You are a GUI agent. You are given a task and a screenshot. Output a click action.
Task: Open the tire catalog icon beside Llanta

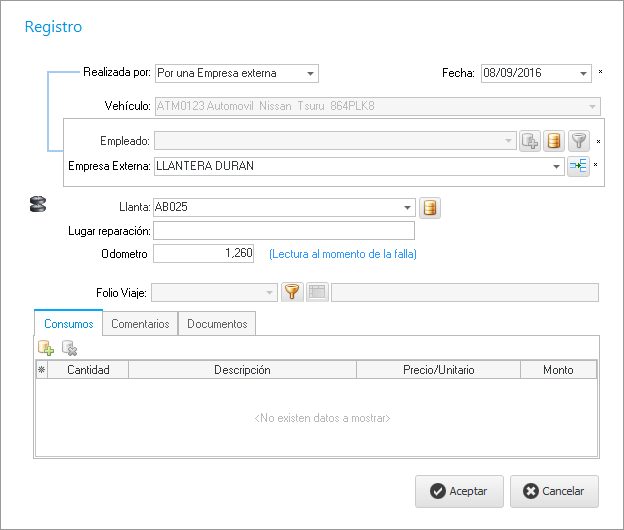click(x=430, y=208)
